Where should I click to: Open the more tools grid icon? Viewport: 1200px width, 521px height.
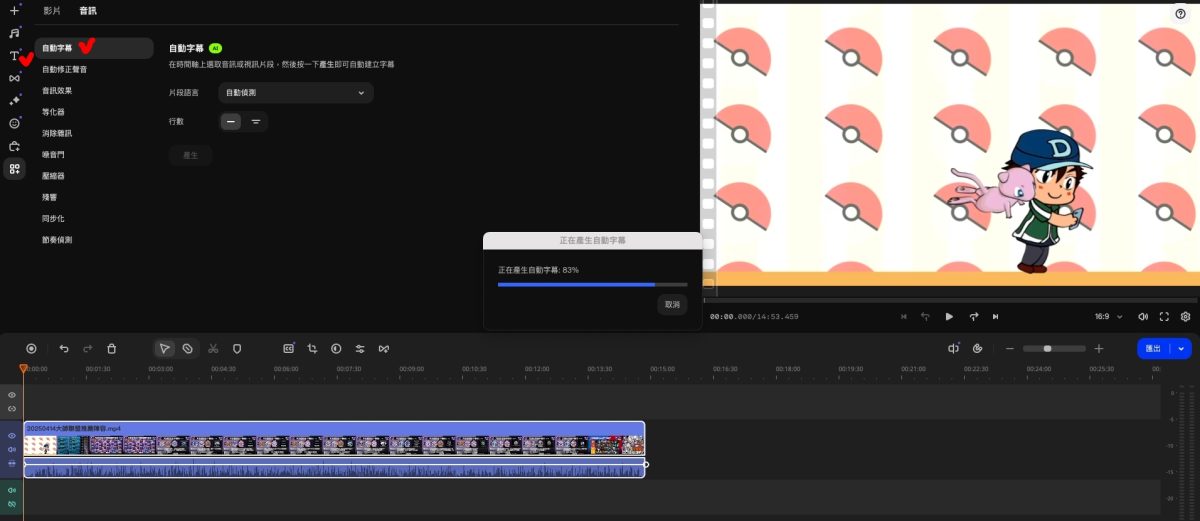(x=14, y=169)
